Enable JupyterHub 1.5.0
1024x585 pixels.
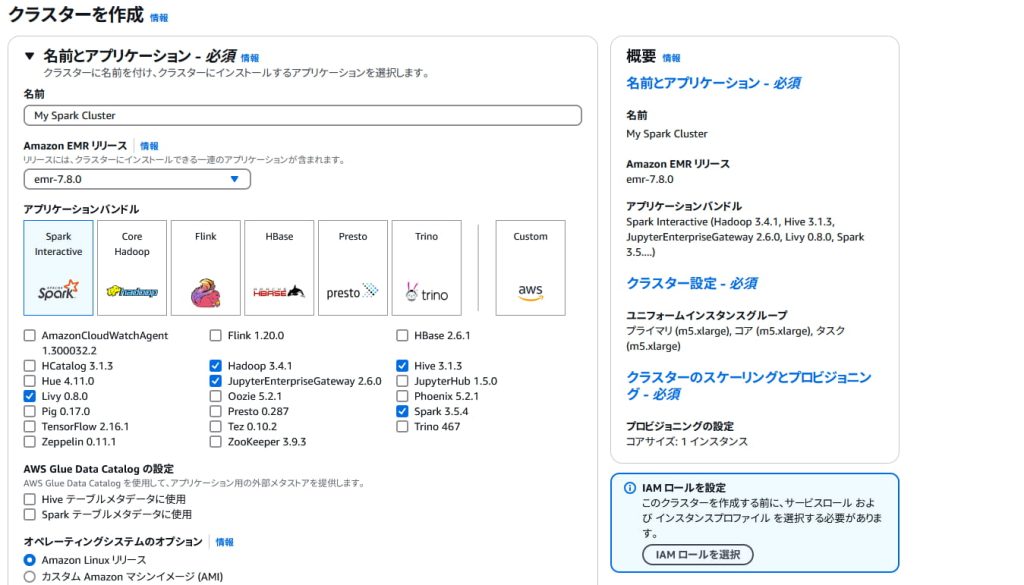tap(402, 381)
